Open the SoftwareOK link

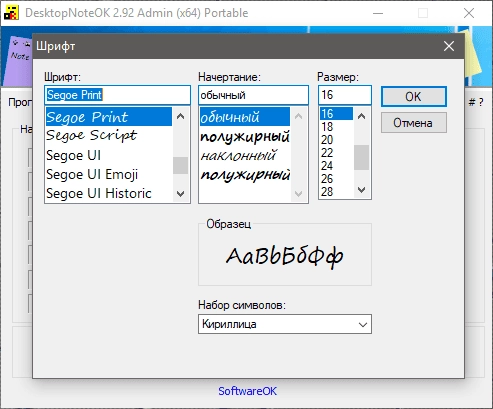click(x=247, y=391)
